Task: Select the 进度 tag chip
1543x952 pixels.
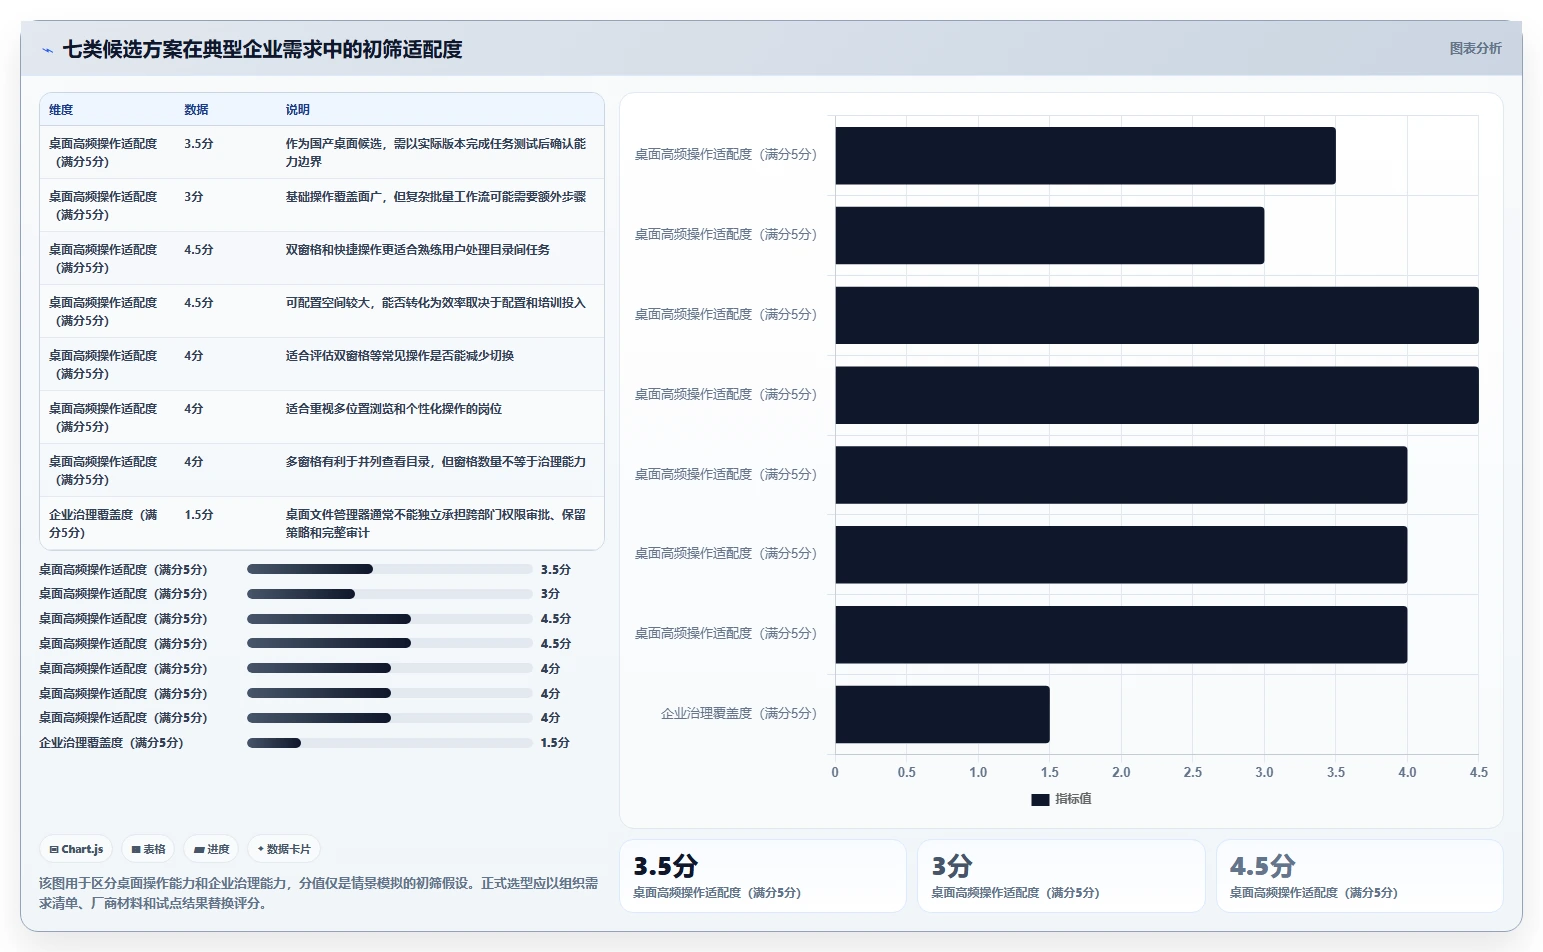Action: [211, 849]
